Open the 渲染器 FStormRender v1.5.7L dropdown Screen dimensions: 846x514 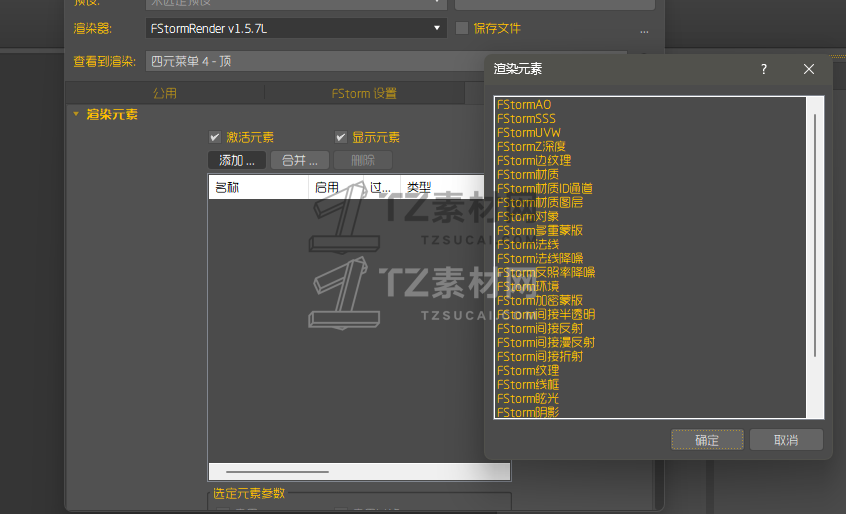[x=296, y=29]
